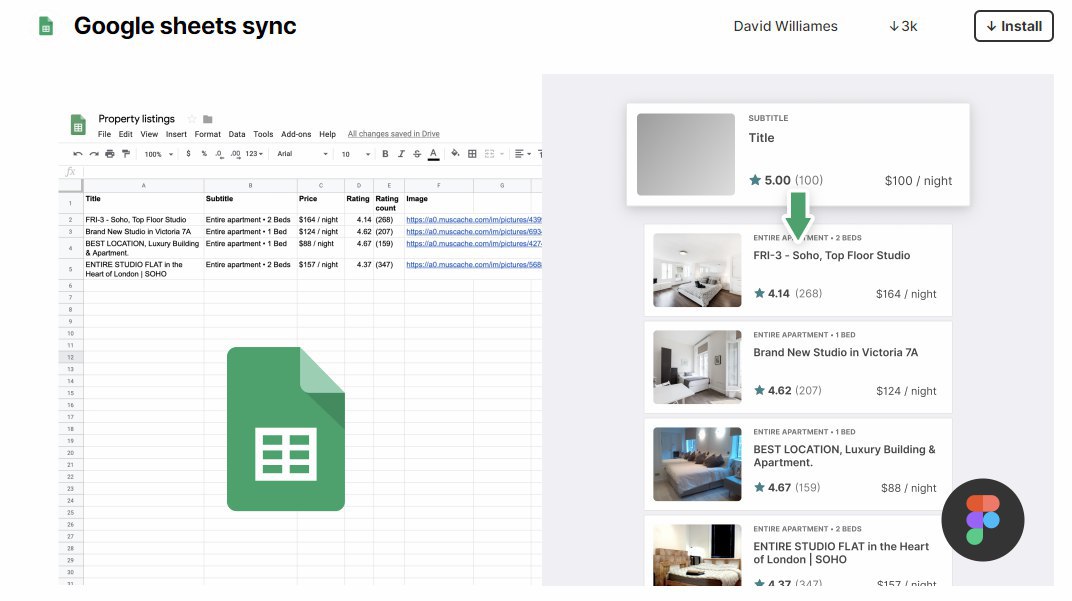Click the gray template card thumbnail
This screenshot has width=1072, height=601.
[686, 155]
